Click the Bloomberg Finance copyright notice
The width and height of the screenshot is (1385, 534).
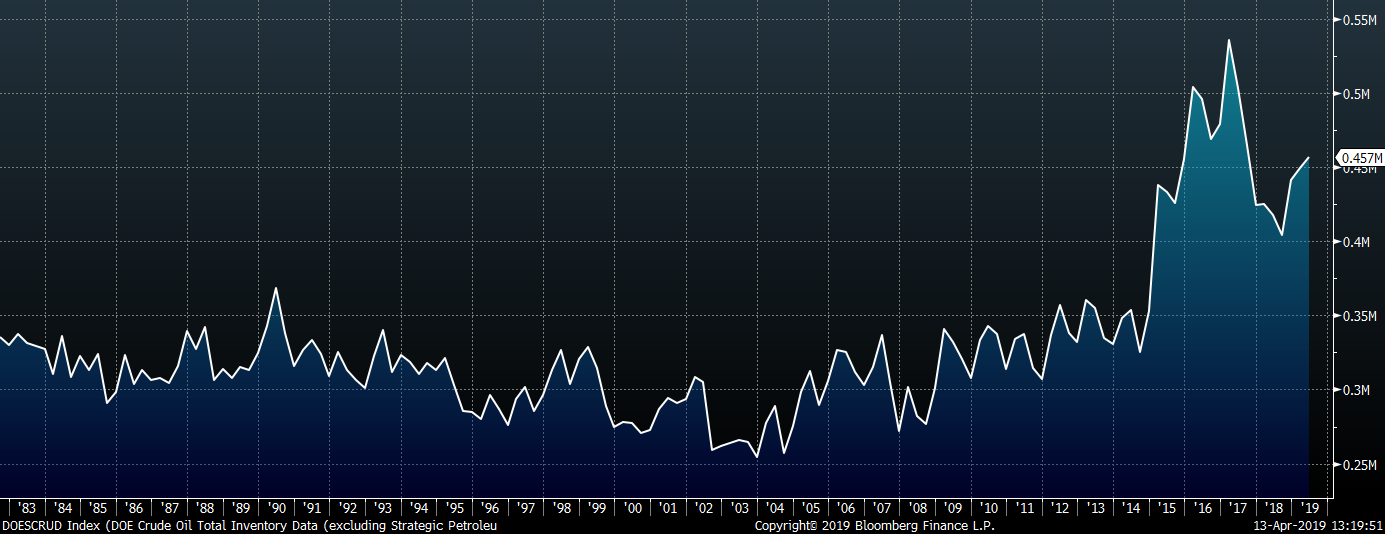[875, 525]
